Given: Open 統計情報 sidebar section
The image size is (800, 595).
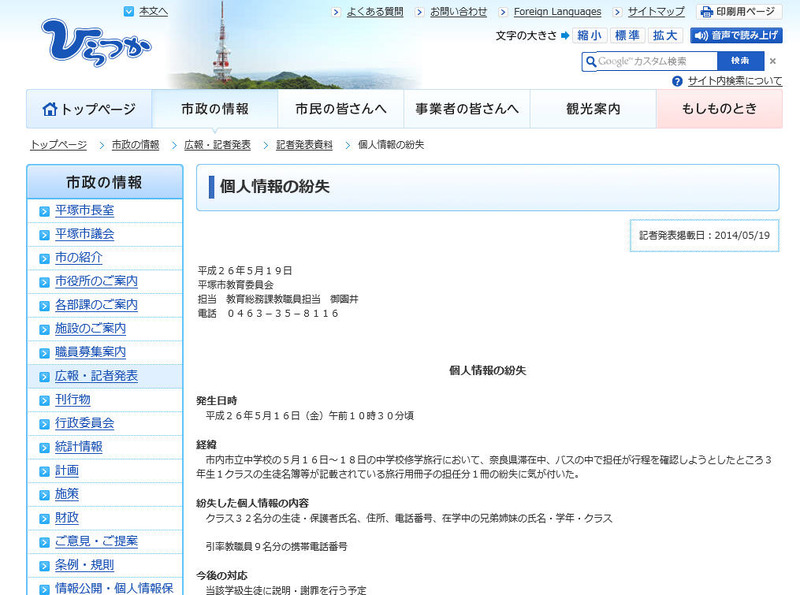Looking at the screenshot, I should (x=81, y=447).
